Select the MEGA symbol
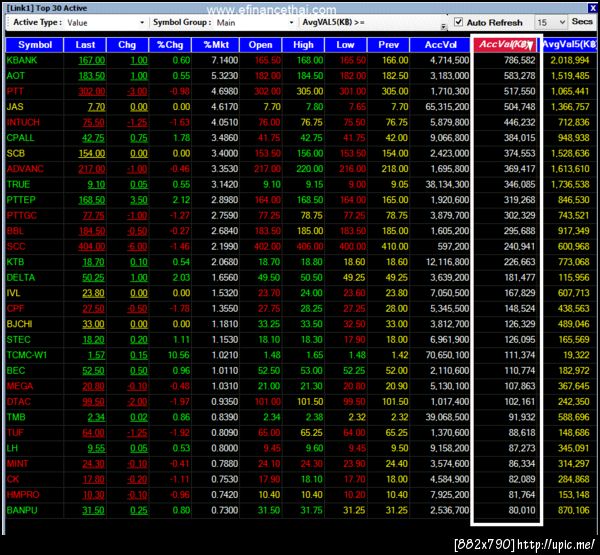This screenshot has width=600, height=555. 20,386
